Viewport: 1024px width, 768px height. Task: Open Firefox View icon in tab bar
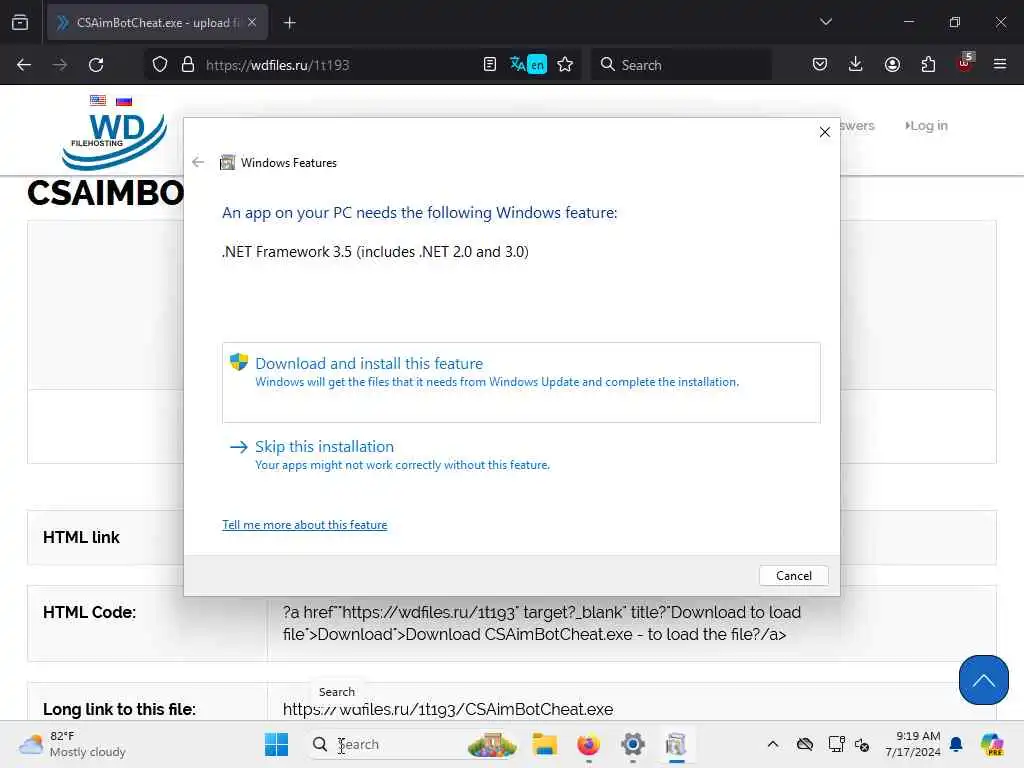pos(20,23)
